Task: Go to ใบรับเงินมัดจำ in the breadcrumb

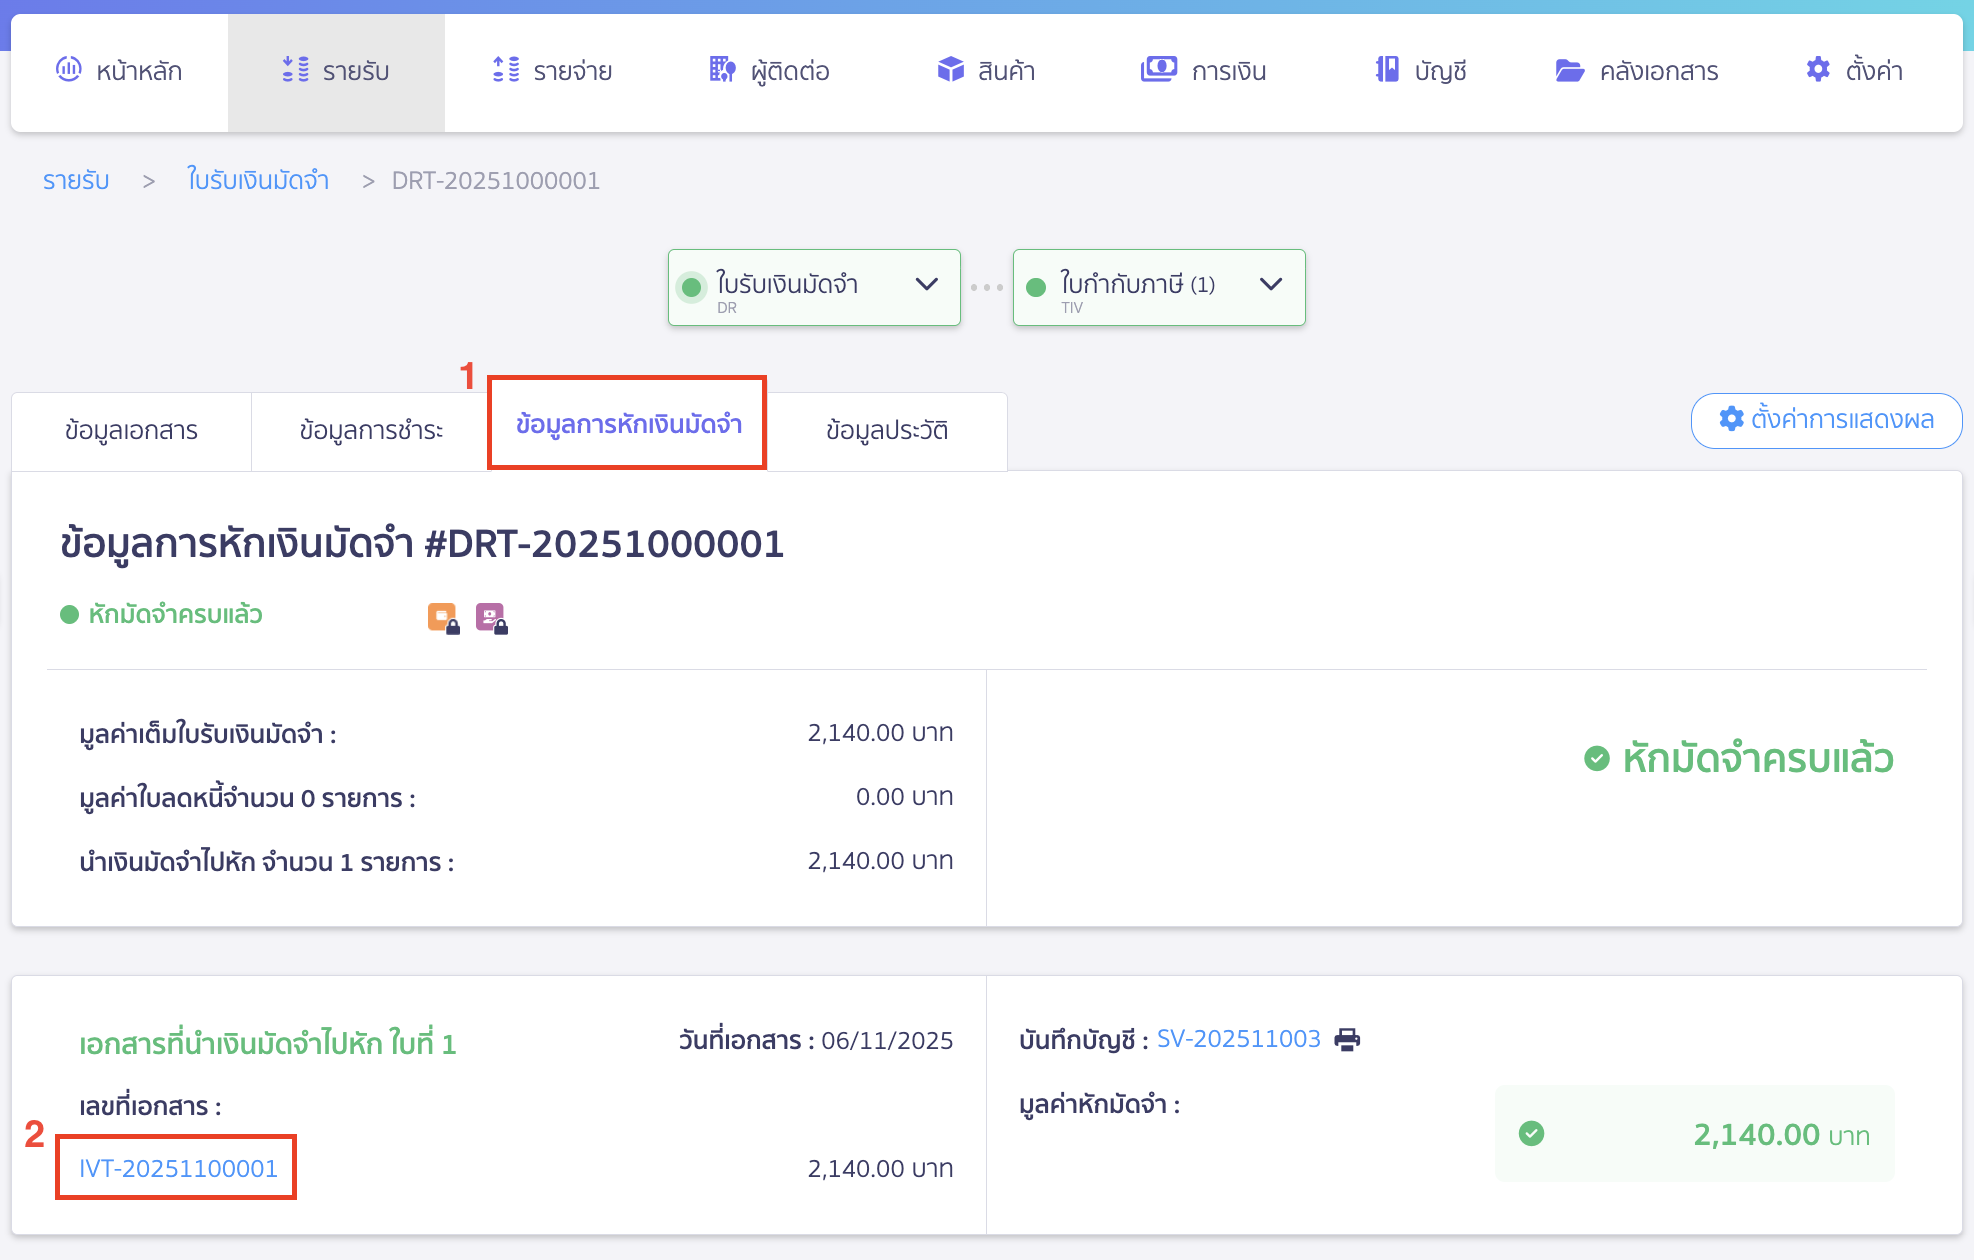Action: (x=258, y=181)
